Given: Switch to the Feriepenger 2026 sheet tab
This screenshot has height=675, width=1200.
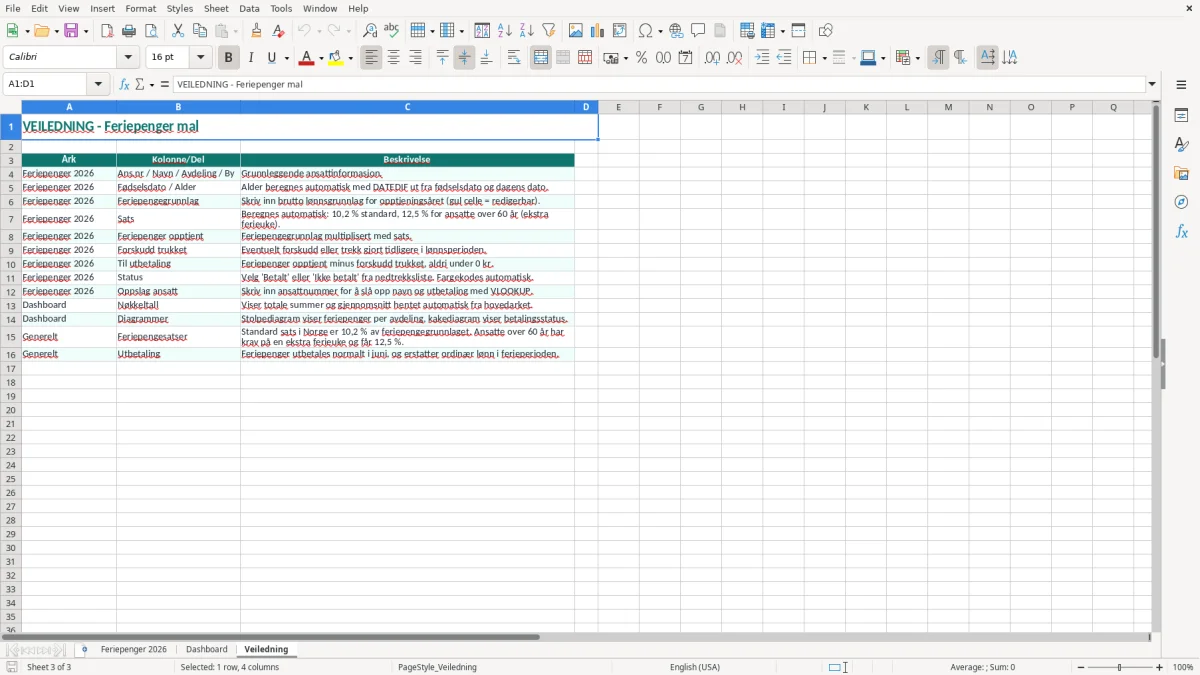Looking at the screenshot, I should [134, 650].
